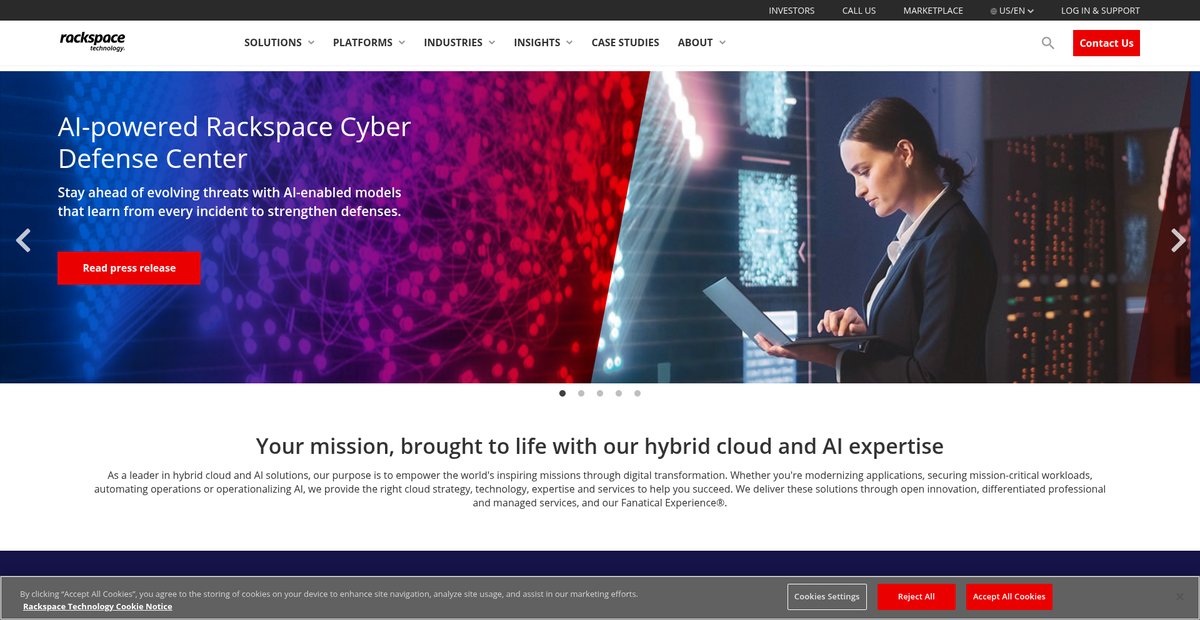Advance to next hero slide arrow
Viewport: 1200px width, 620px height.
(1178, 240)
